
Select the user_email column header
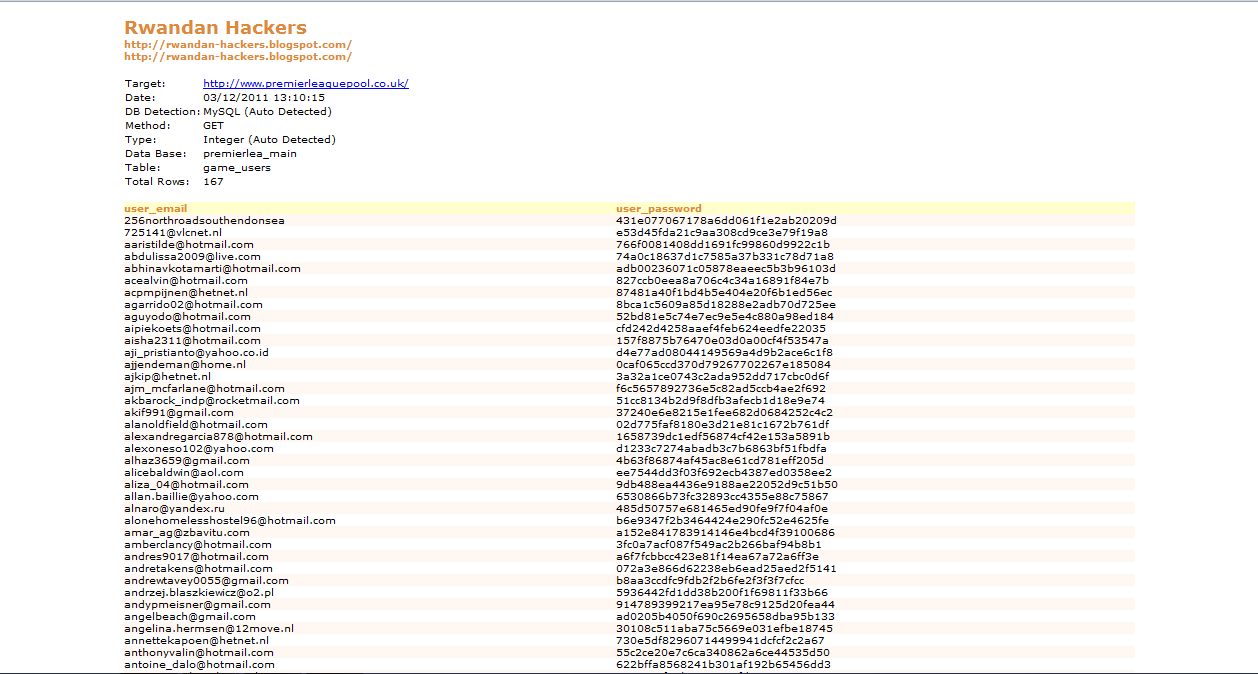click(156, 209)
